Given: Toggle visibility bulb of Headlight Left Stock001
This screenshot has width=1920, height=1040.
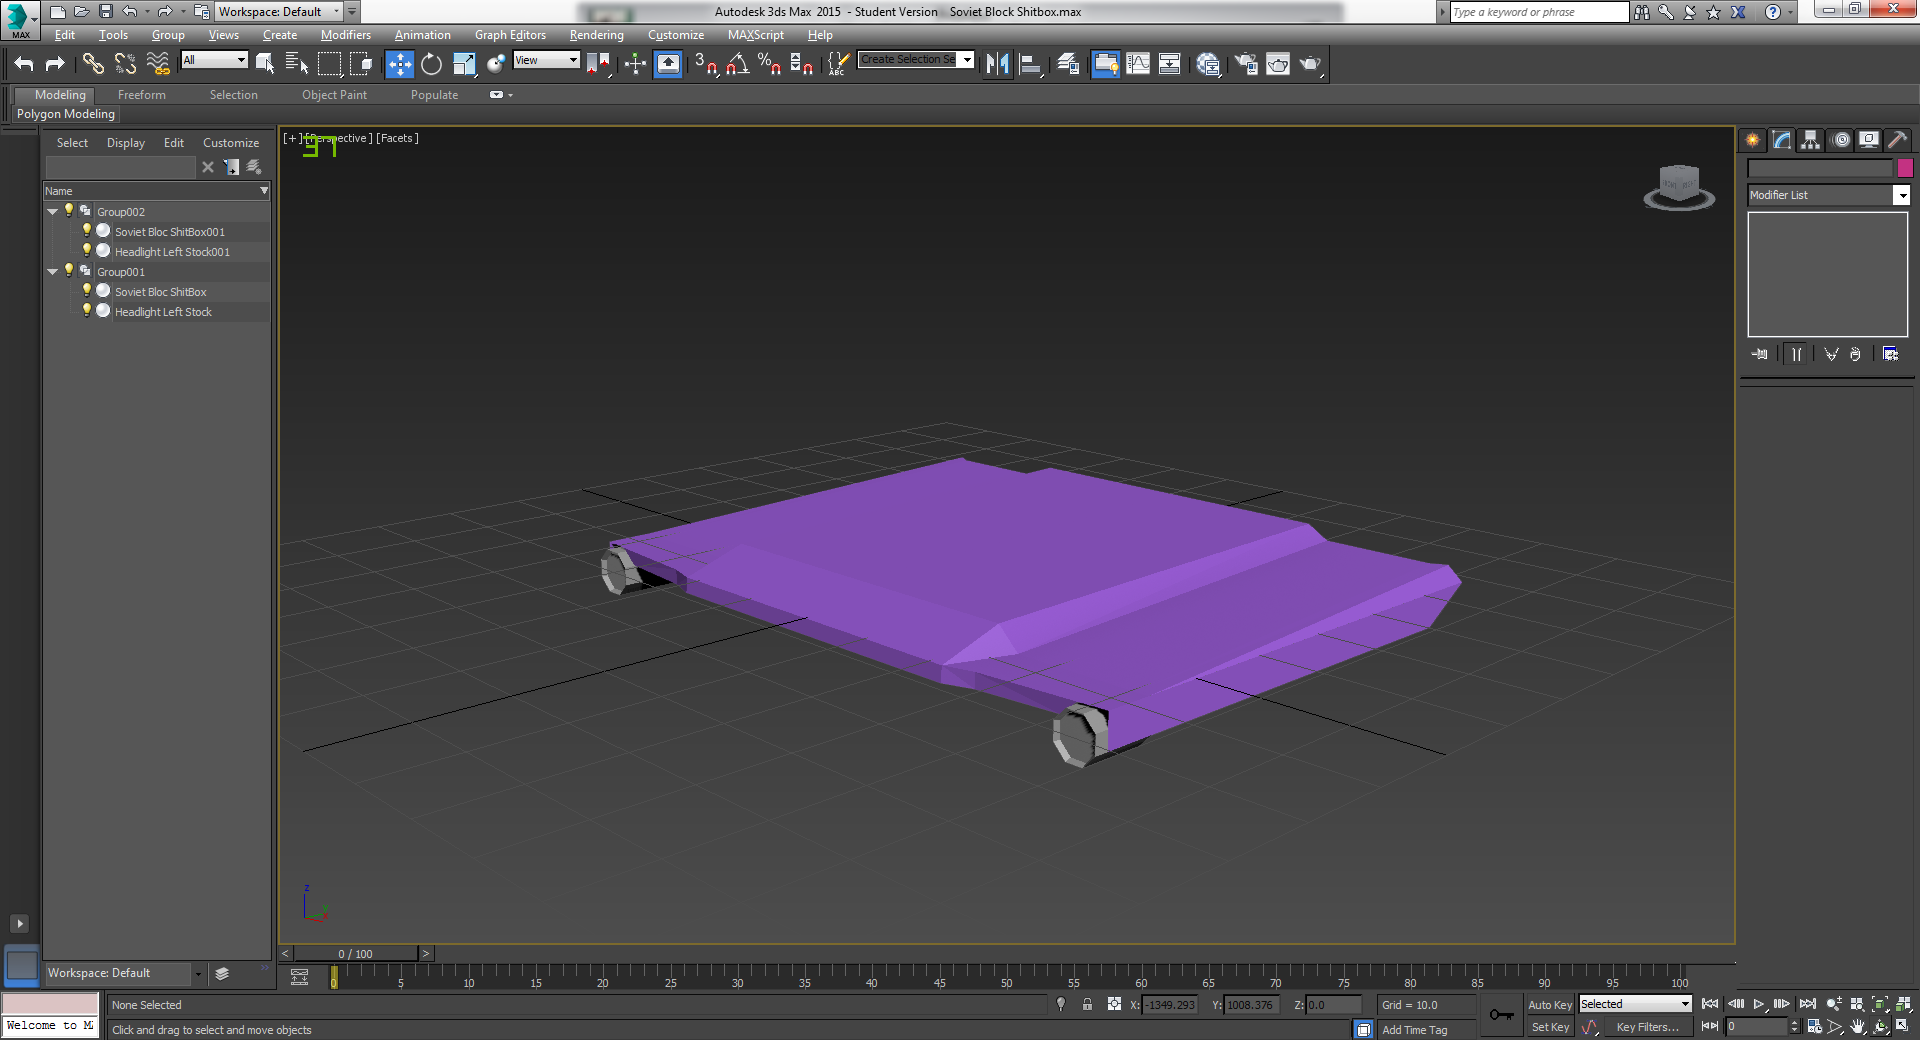Looking at the screenshot, I should coord(87,251).
